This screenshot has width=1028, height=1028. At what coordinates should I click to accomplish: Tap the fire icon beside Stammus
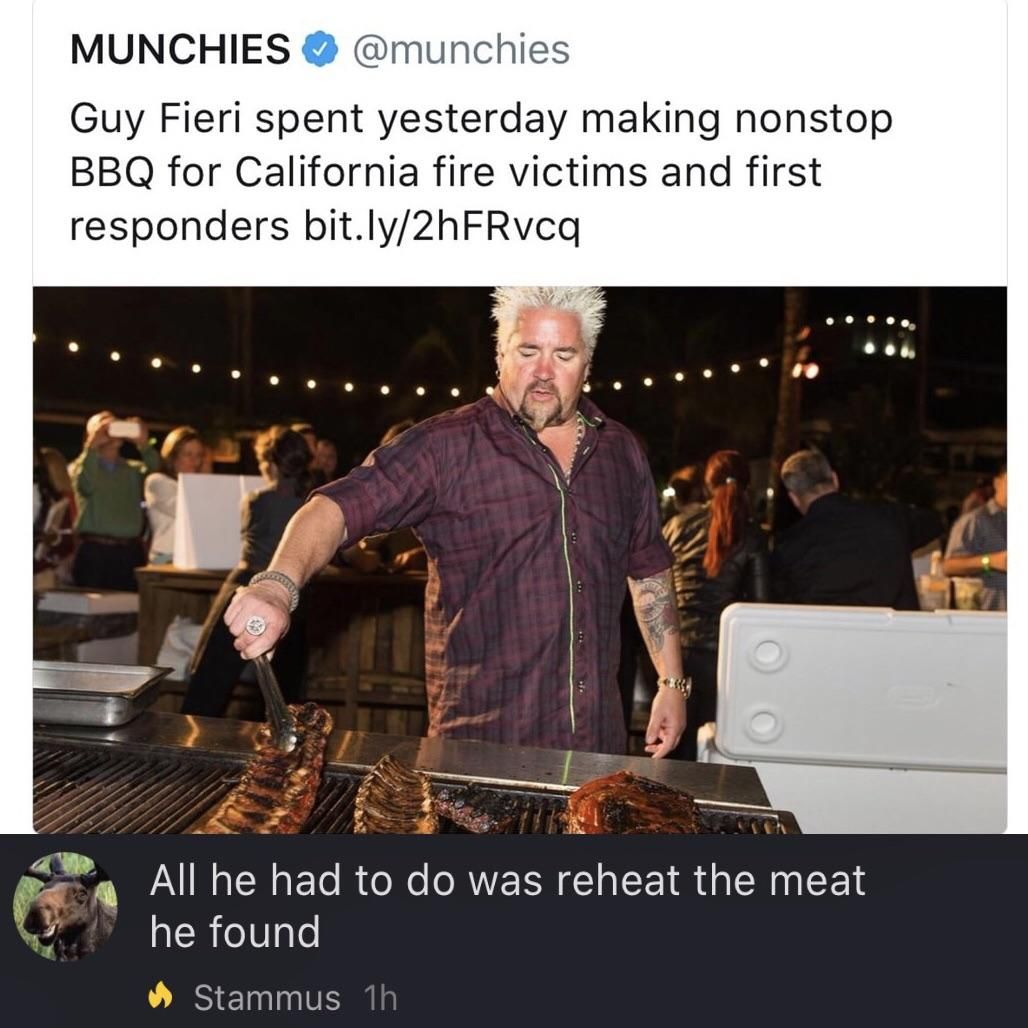[161, 997]
